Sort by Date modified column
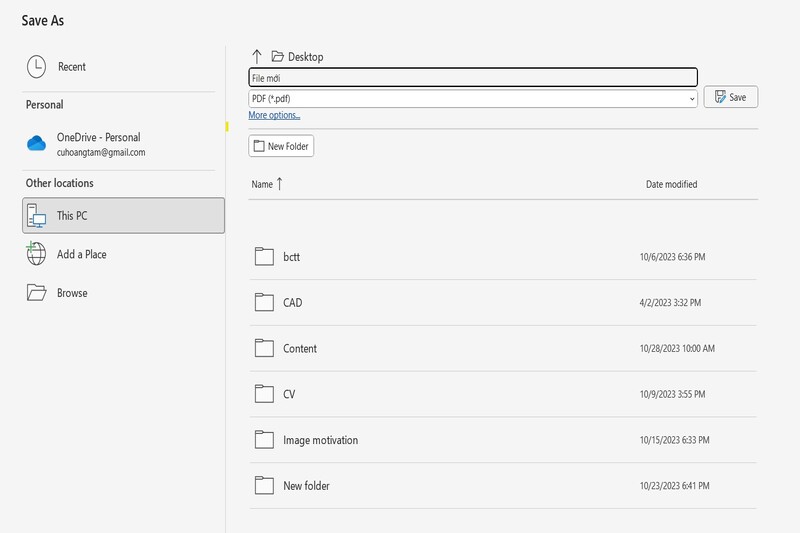The height and width of the screenshot is (533, 800). tap(671, 184)
